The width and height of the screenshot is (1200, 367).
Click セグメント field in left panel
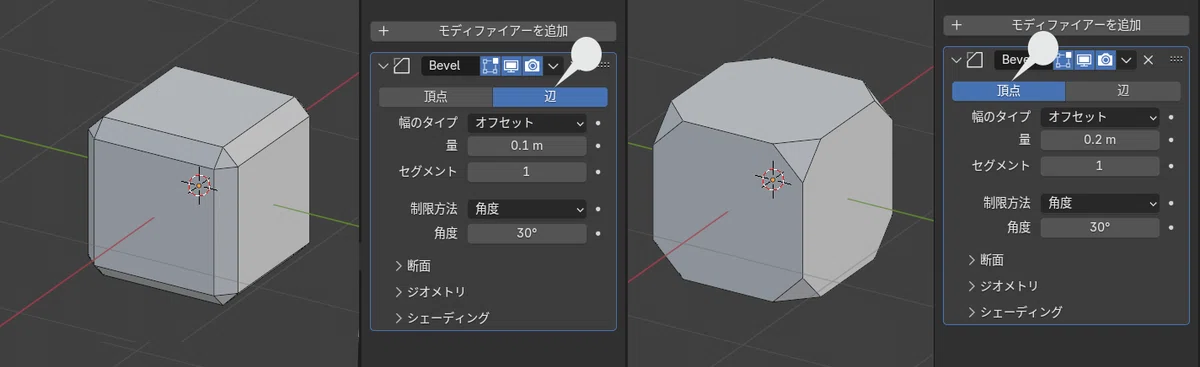coord(527,171)
